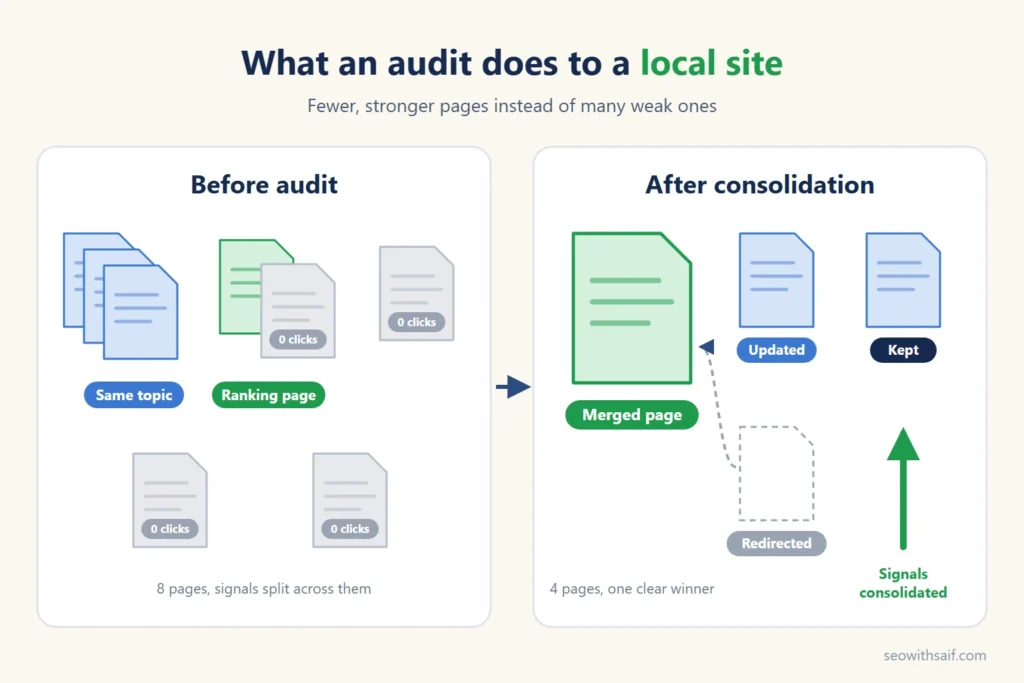Click the title 'What an audit does to a local site'
Image resolution: width=1024 pixels, height=683 pixels.
tap(512, 63)
